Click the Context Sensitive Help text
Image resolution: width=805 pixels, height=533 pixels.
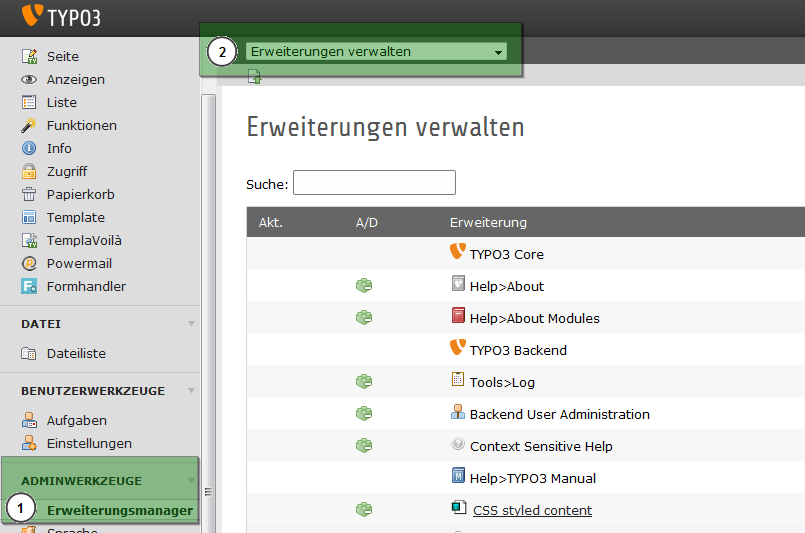point(541,447)
